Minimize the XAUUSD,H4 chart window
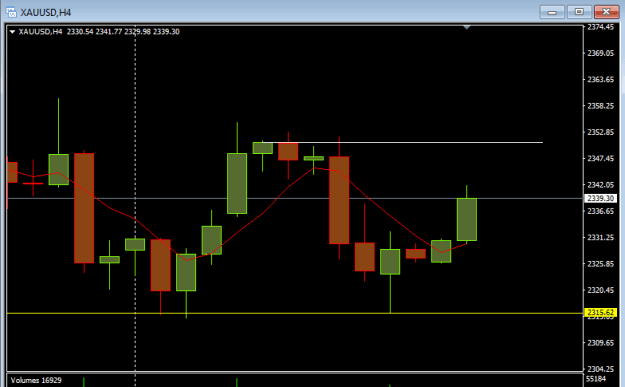The height and width of the screenshot is (387, 625). coord(552,12)
